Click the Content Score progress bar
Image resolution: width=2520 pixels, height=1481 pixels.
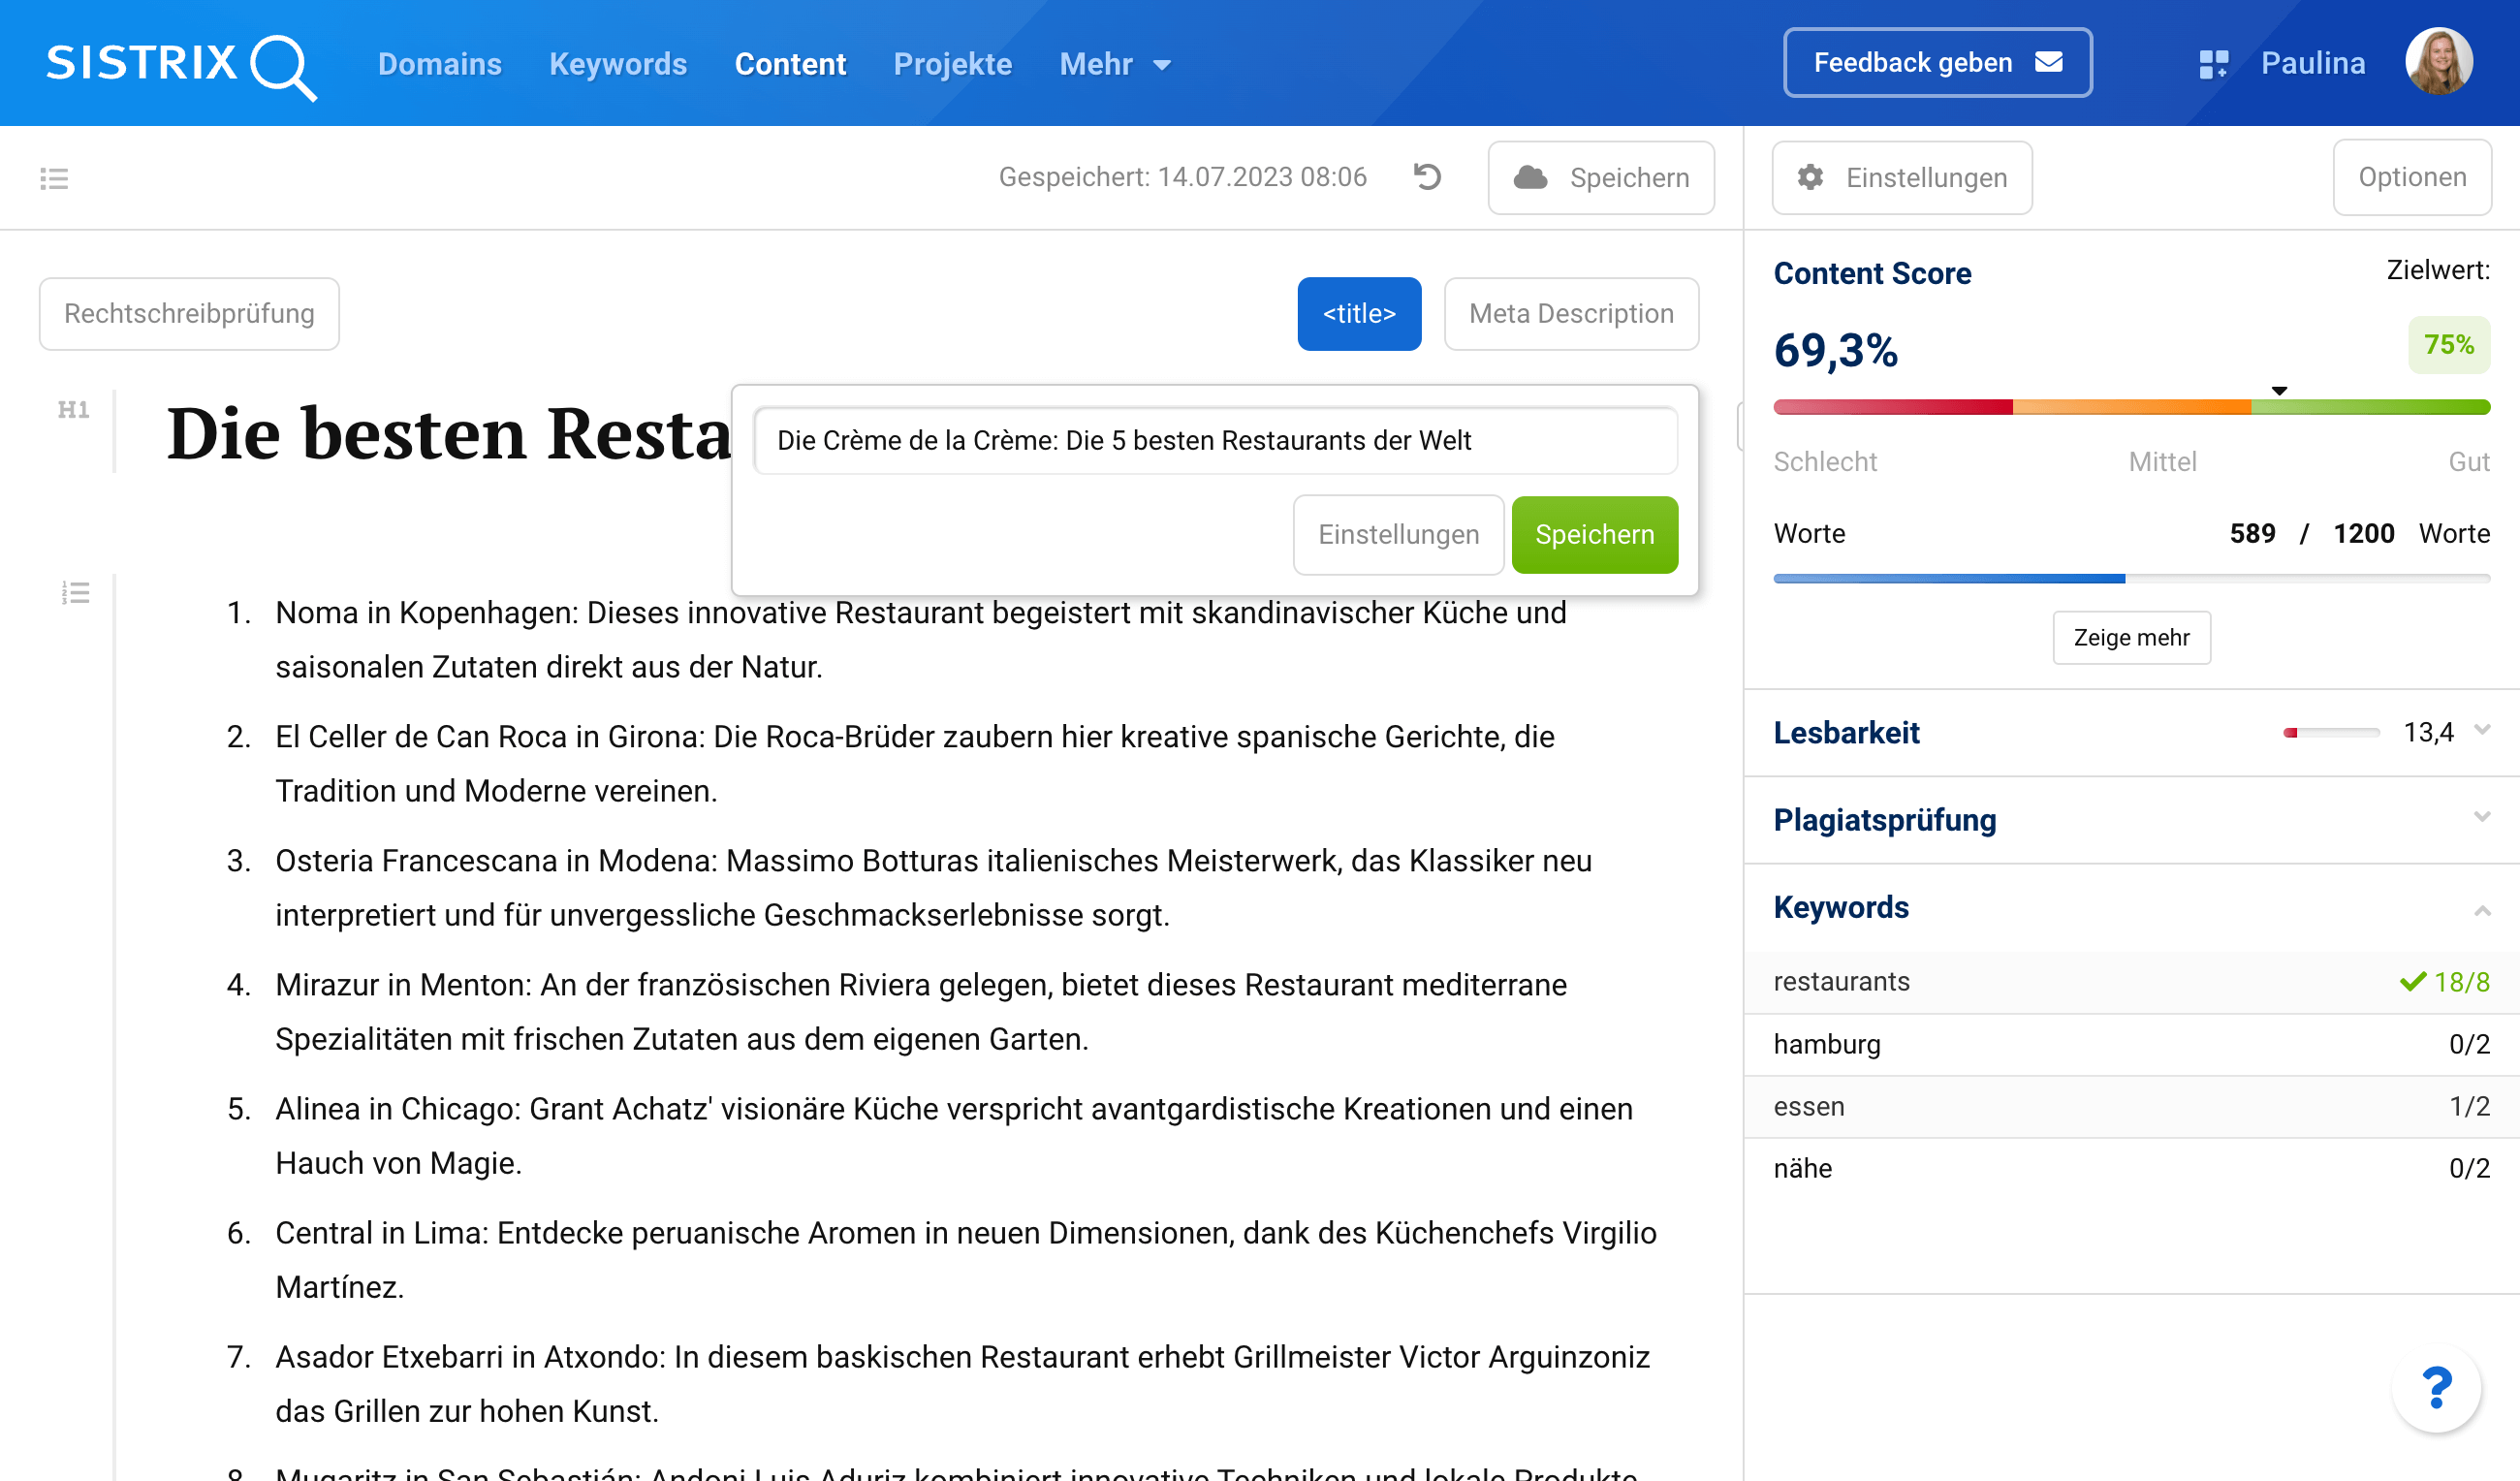(2130, 407)
